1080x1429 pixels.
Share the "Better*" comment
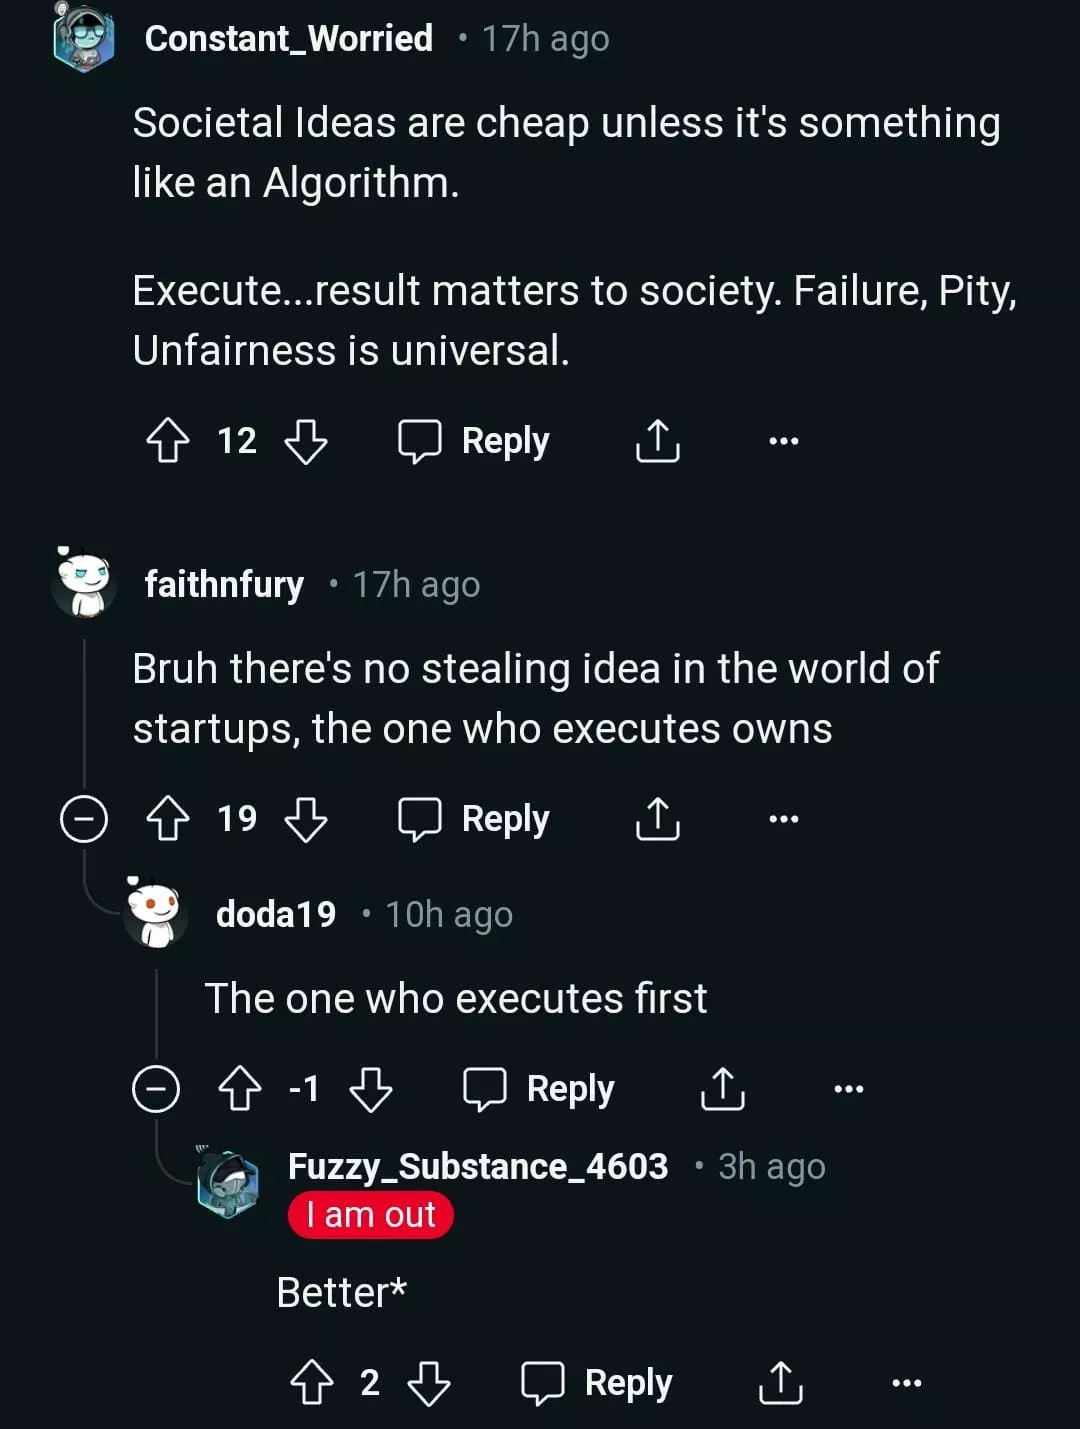[x=780, y=1383]
